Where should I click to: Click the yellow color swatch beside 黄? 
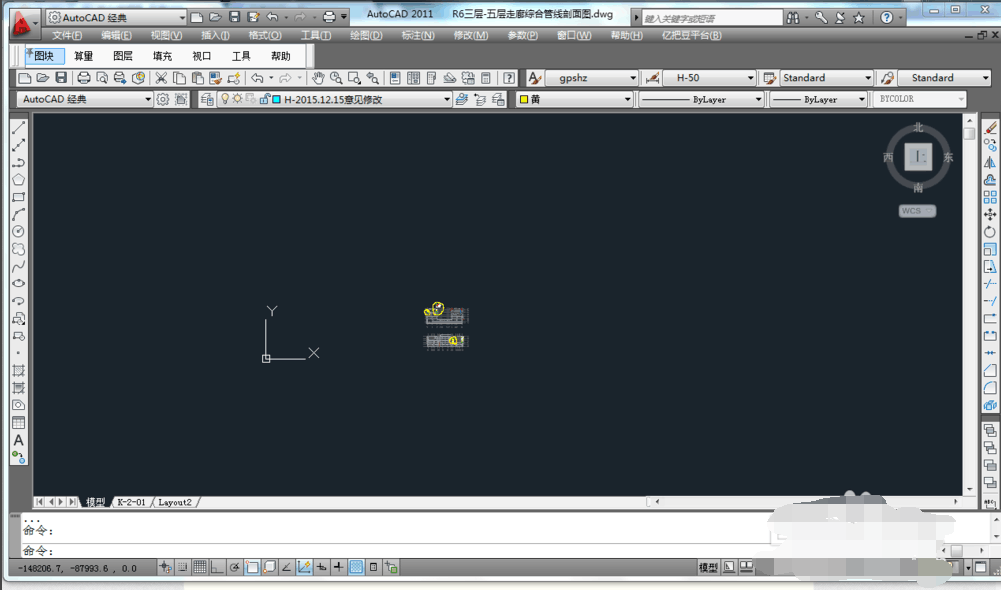pos(523,99)
